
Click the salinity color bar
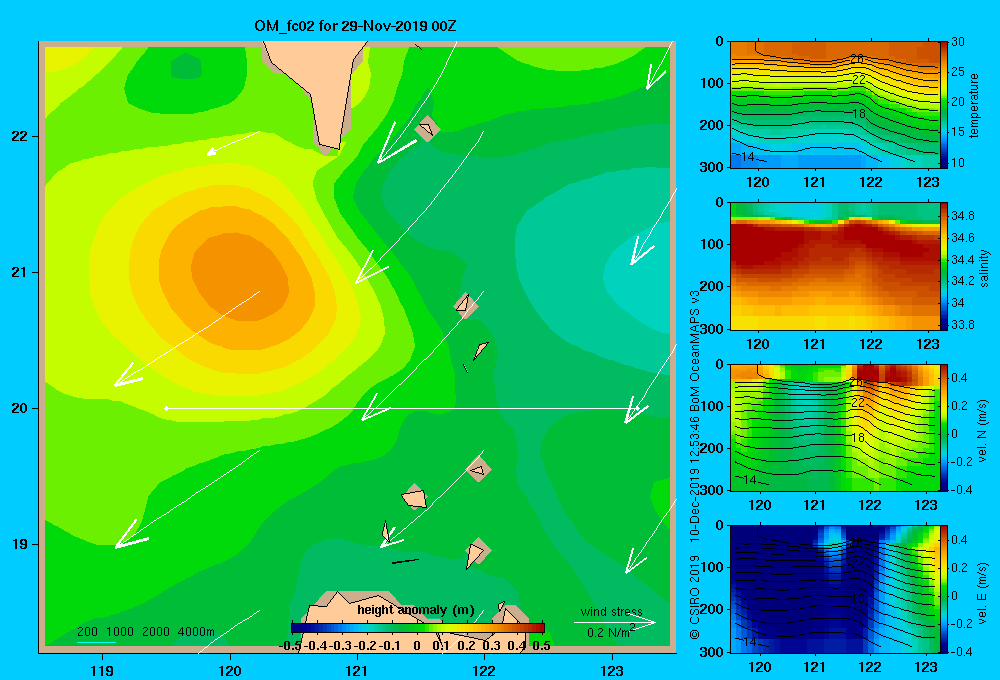coord(944,266)
